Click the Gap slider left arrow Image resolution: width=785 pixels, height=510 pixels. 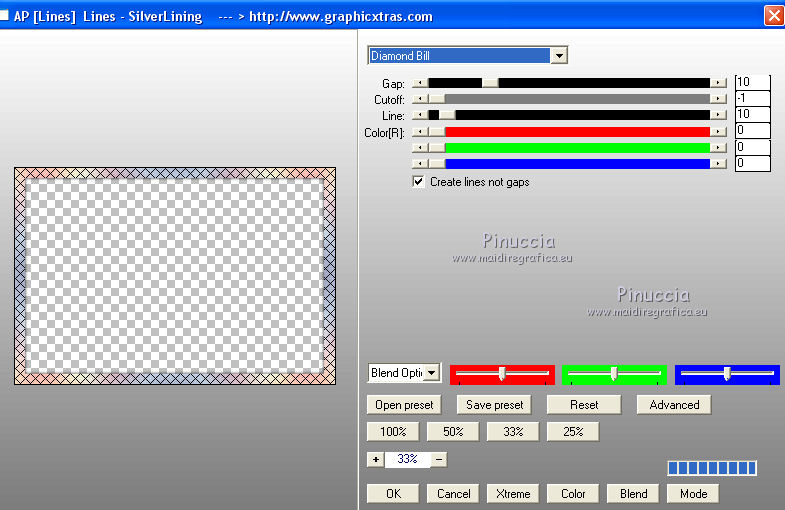tap(420, 83)
